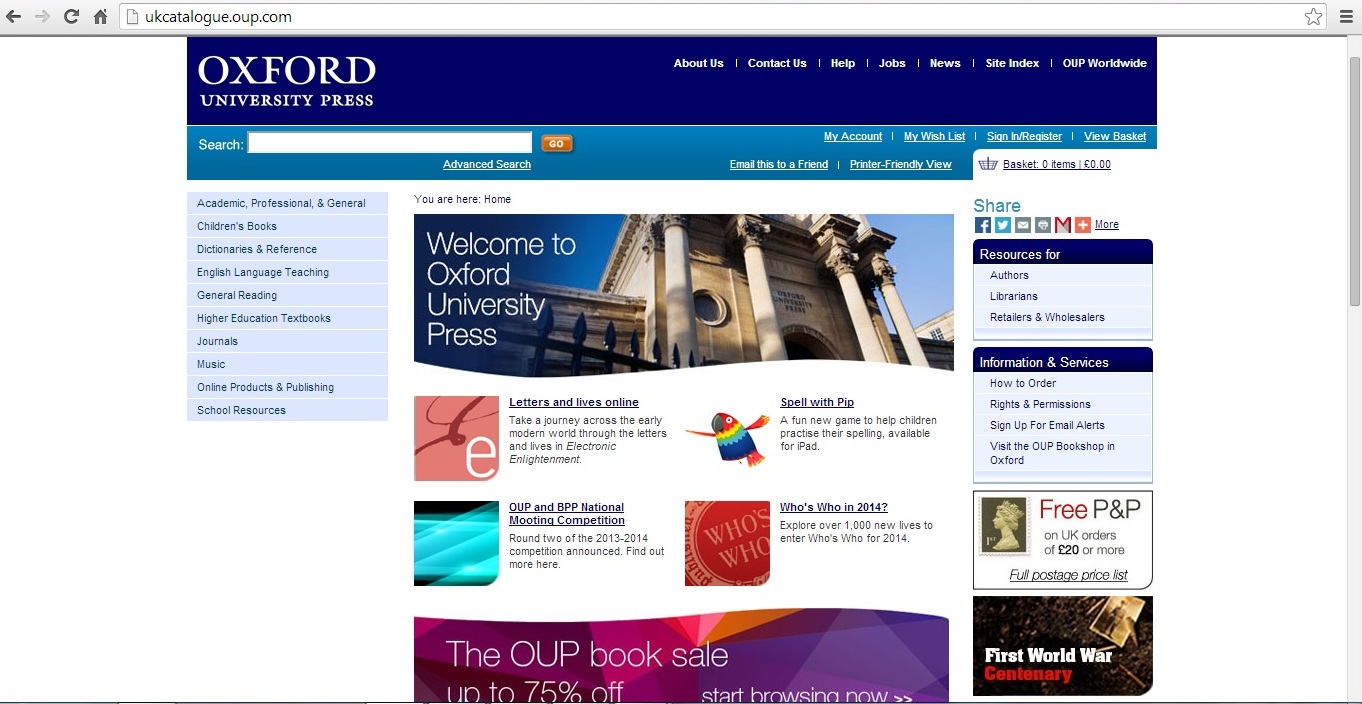Share page via Facebook icon
This screenshot has height=704, width=1362.
tap(983, 225)
